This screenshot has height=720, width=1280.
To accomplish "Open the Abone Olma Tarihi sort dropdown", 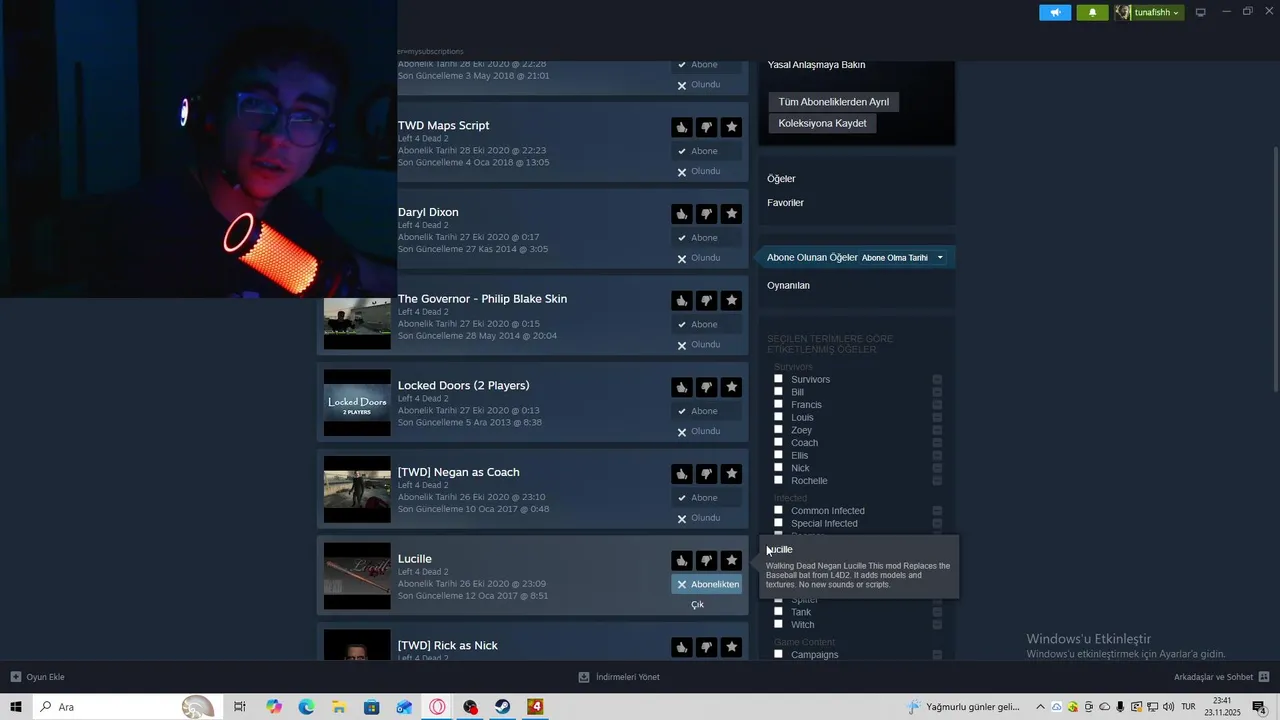I will (902, 258).
